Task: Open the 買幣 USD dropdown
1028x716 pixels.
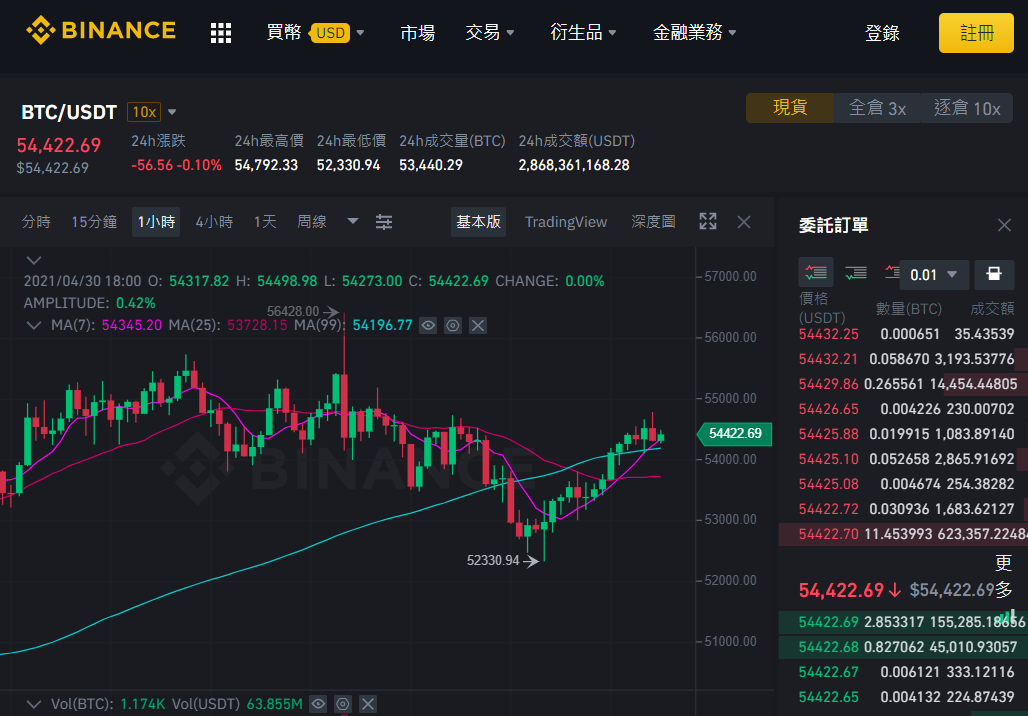Action: coord(315,32)
